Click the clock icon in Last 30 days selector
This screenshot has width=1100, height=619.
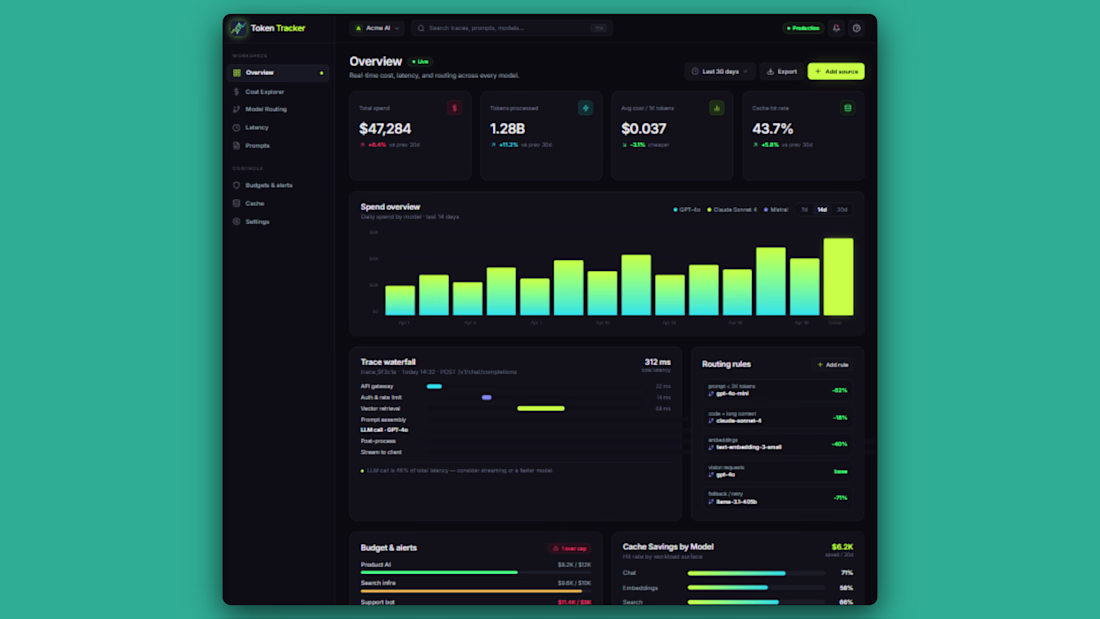click(695, 71)
